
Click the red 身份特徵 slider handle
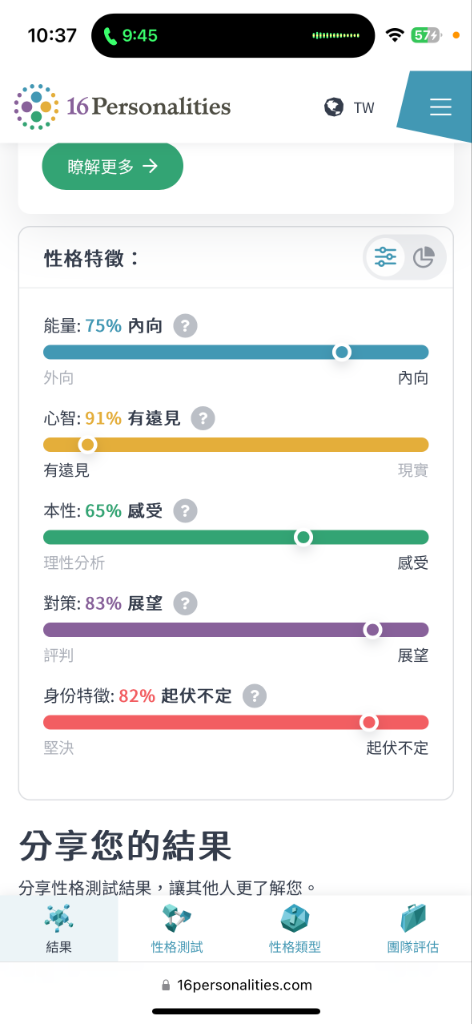370,722
